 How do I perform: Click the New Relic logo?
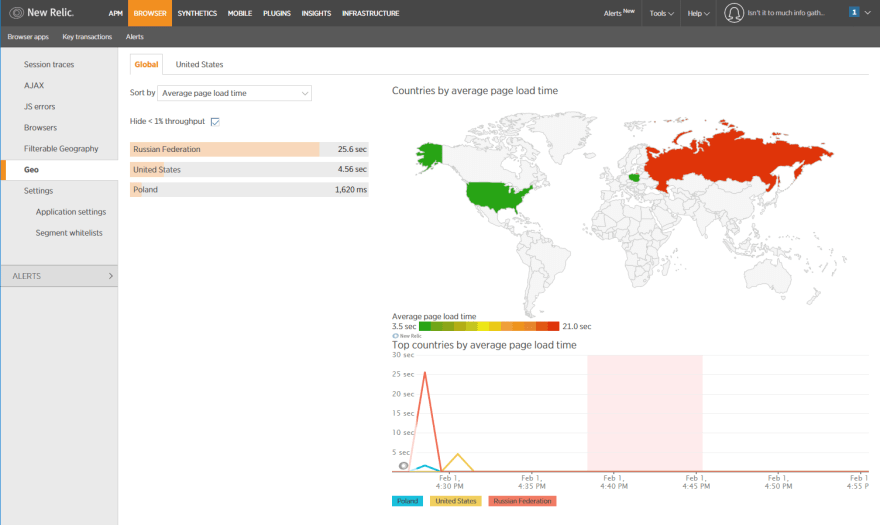pos(42,12)
